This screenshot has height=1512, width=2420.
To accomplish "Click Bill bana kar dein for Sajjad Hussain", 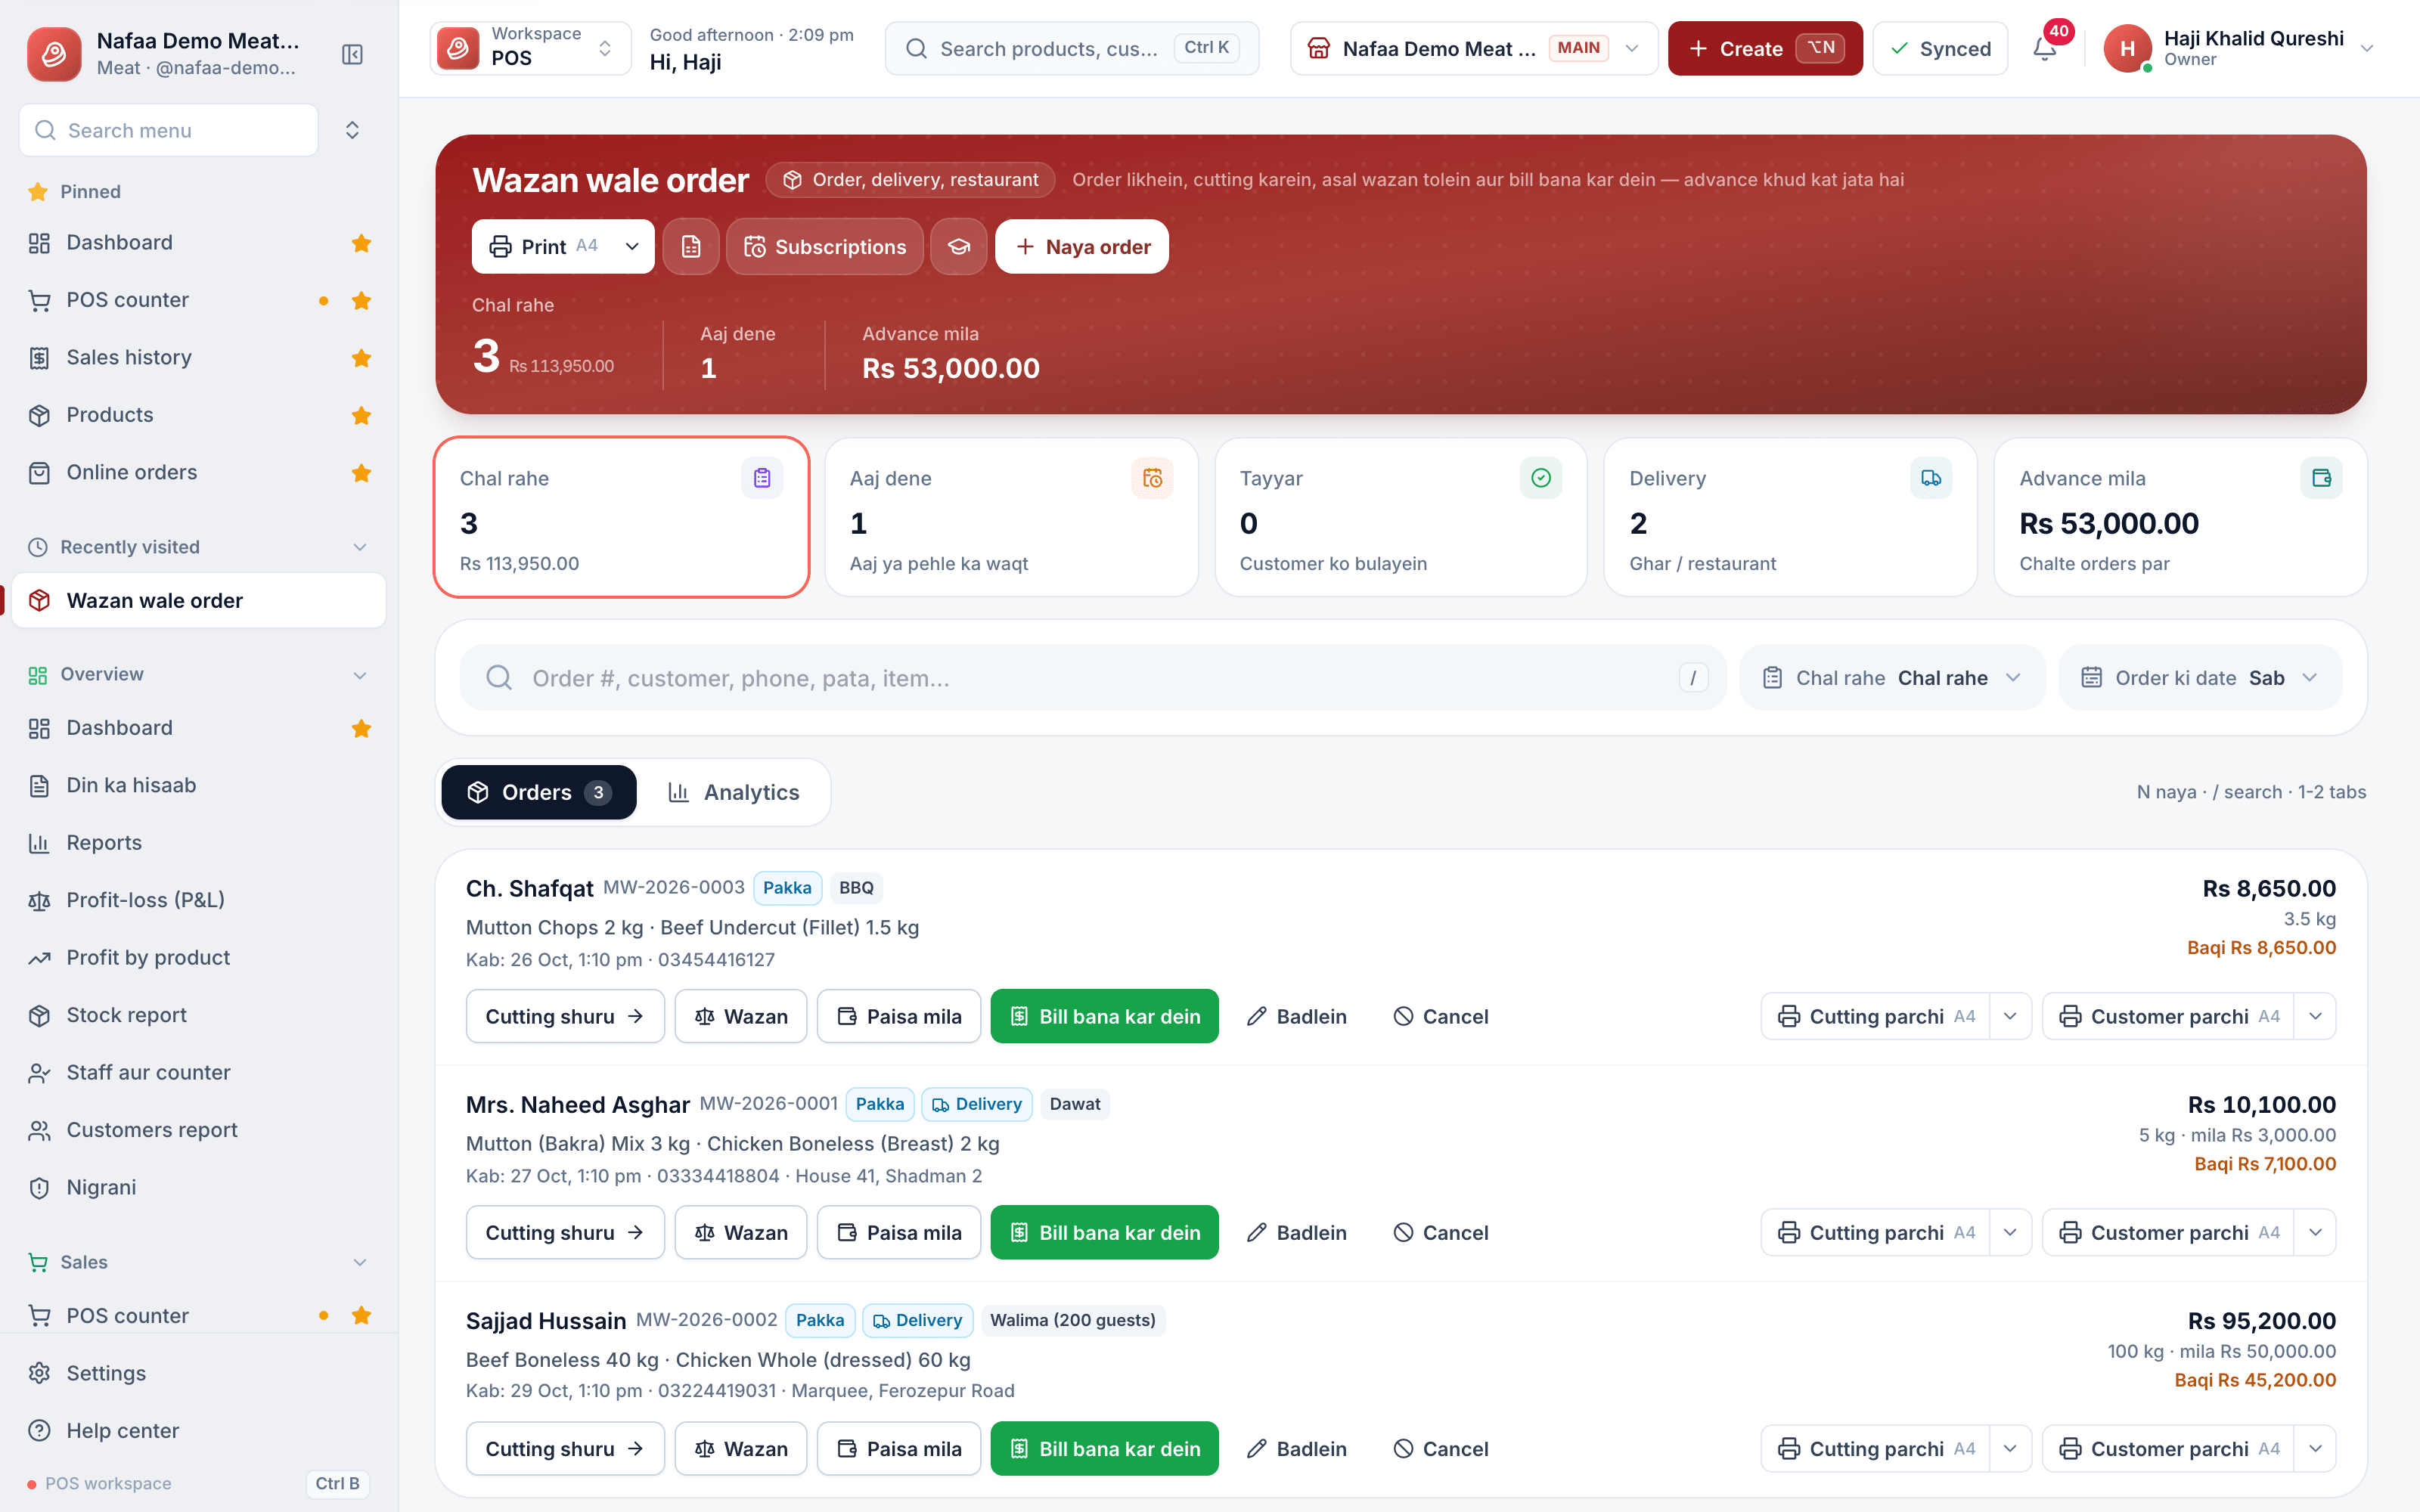I will pyautogui.click(x=1104, y=1448).
